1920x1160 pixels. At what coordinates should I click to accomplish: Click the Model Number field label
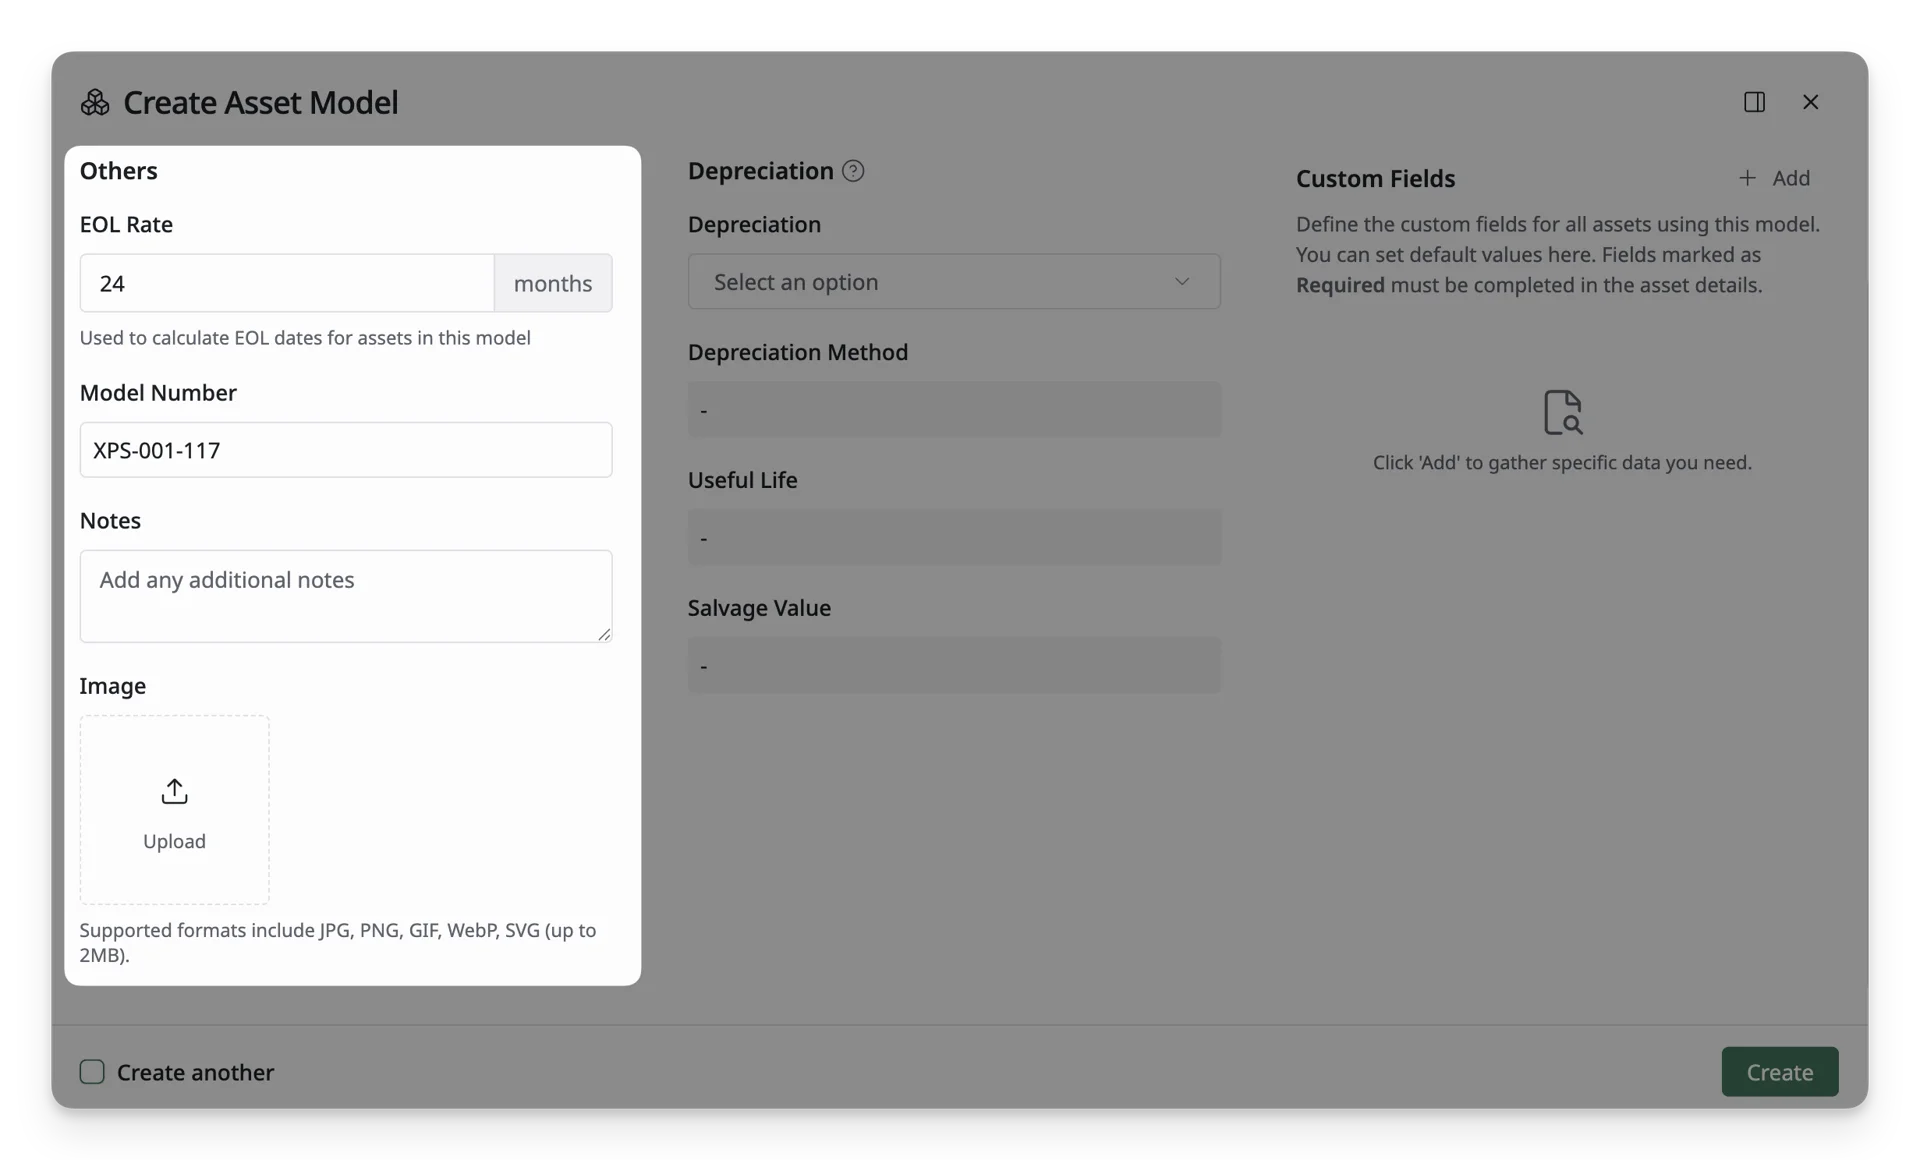click(x=158, y=393)
